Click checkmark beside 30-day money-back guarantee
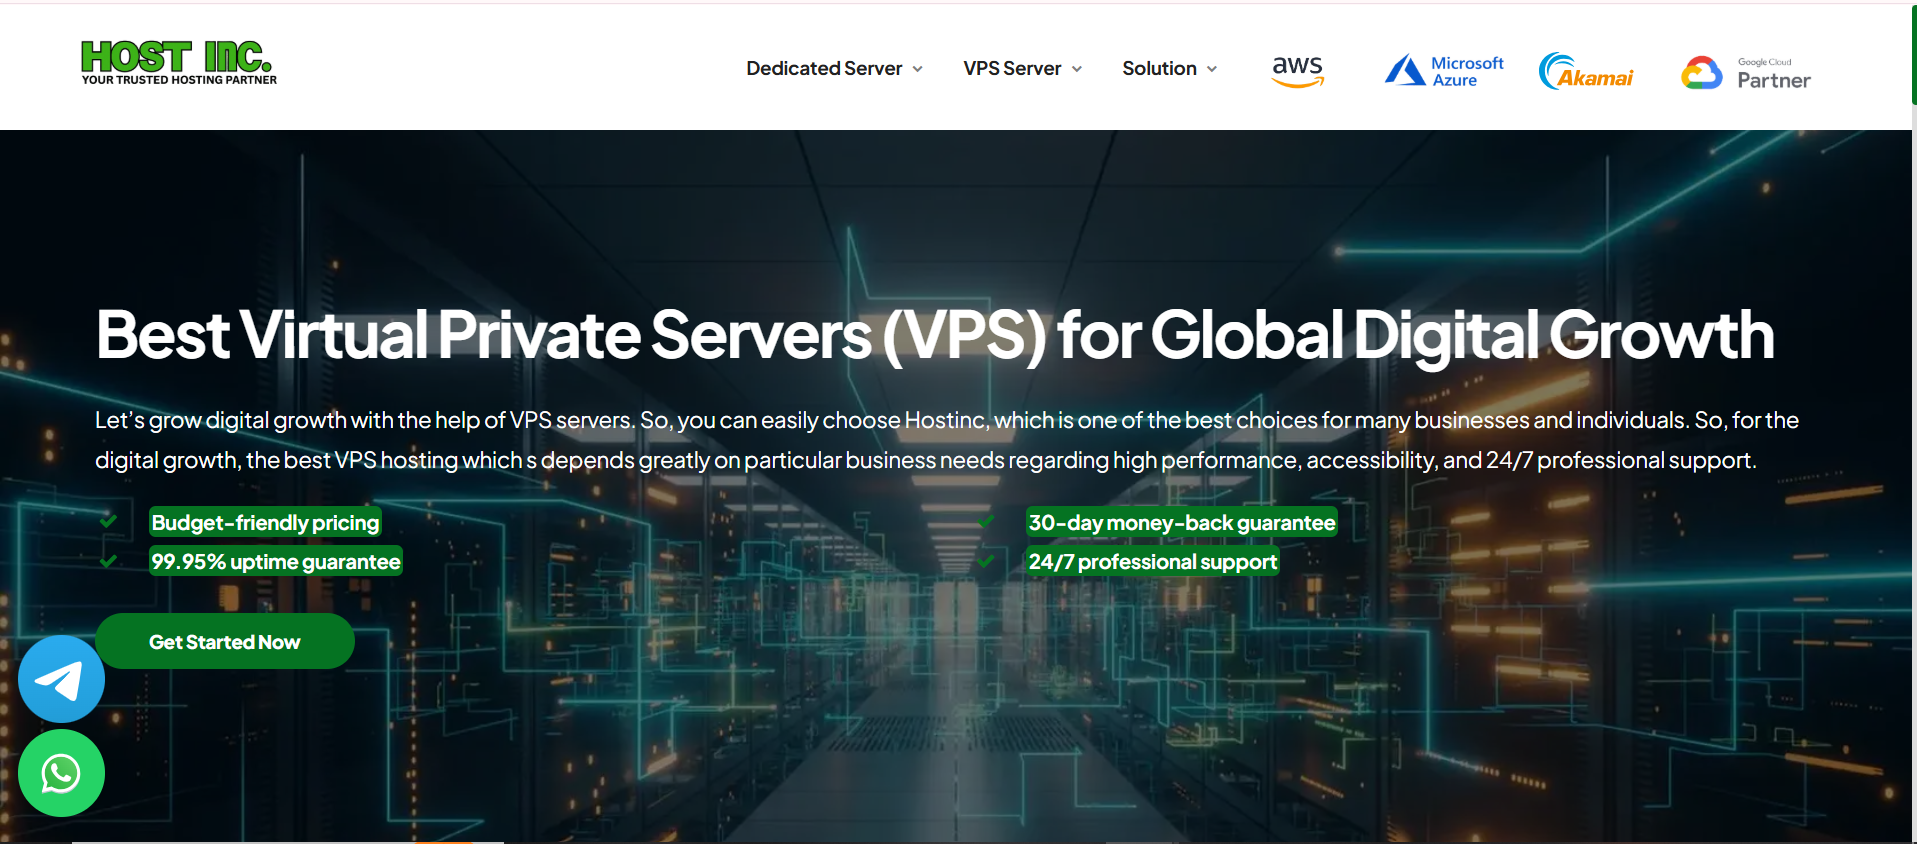 [986, 521]
